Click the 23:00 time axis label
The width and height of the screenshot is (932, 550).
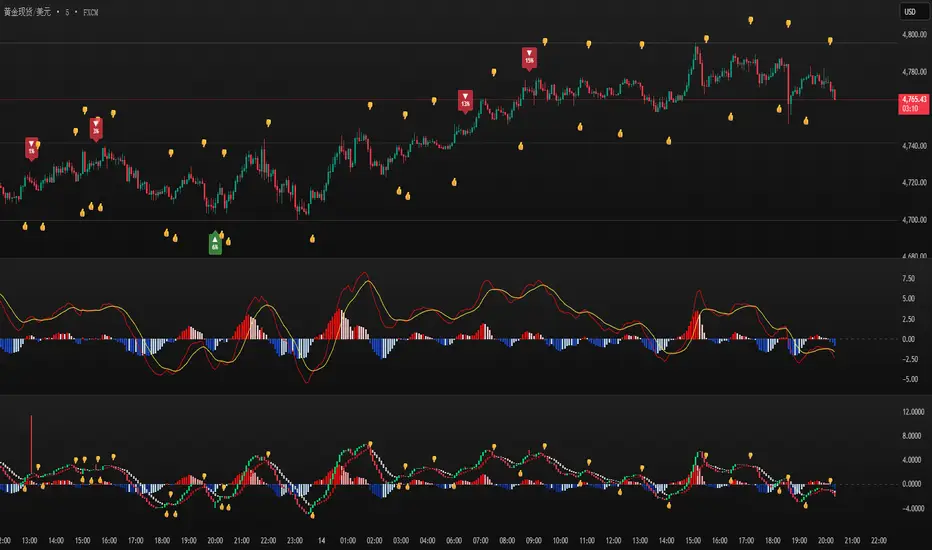[x=295, y=540]
